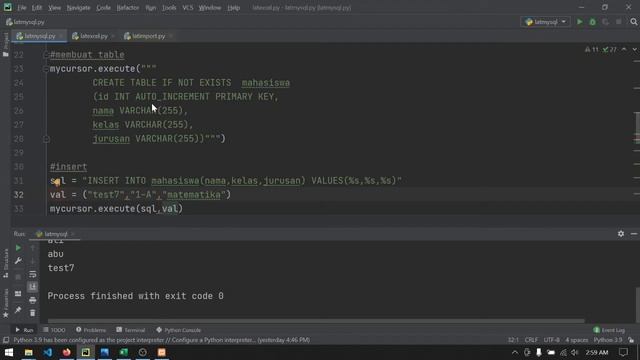Image resolution: width=640 pixels, height=360 pixels.
Task: Close the latmysql tab in the Run panel
Action: coord(73,234)
